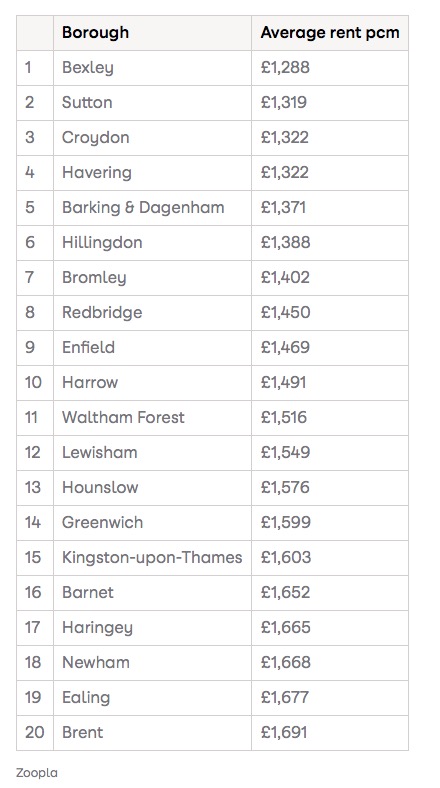Select the Havering borough cell
440x788 pixels.
click(x=152, y=173)
